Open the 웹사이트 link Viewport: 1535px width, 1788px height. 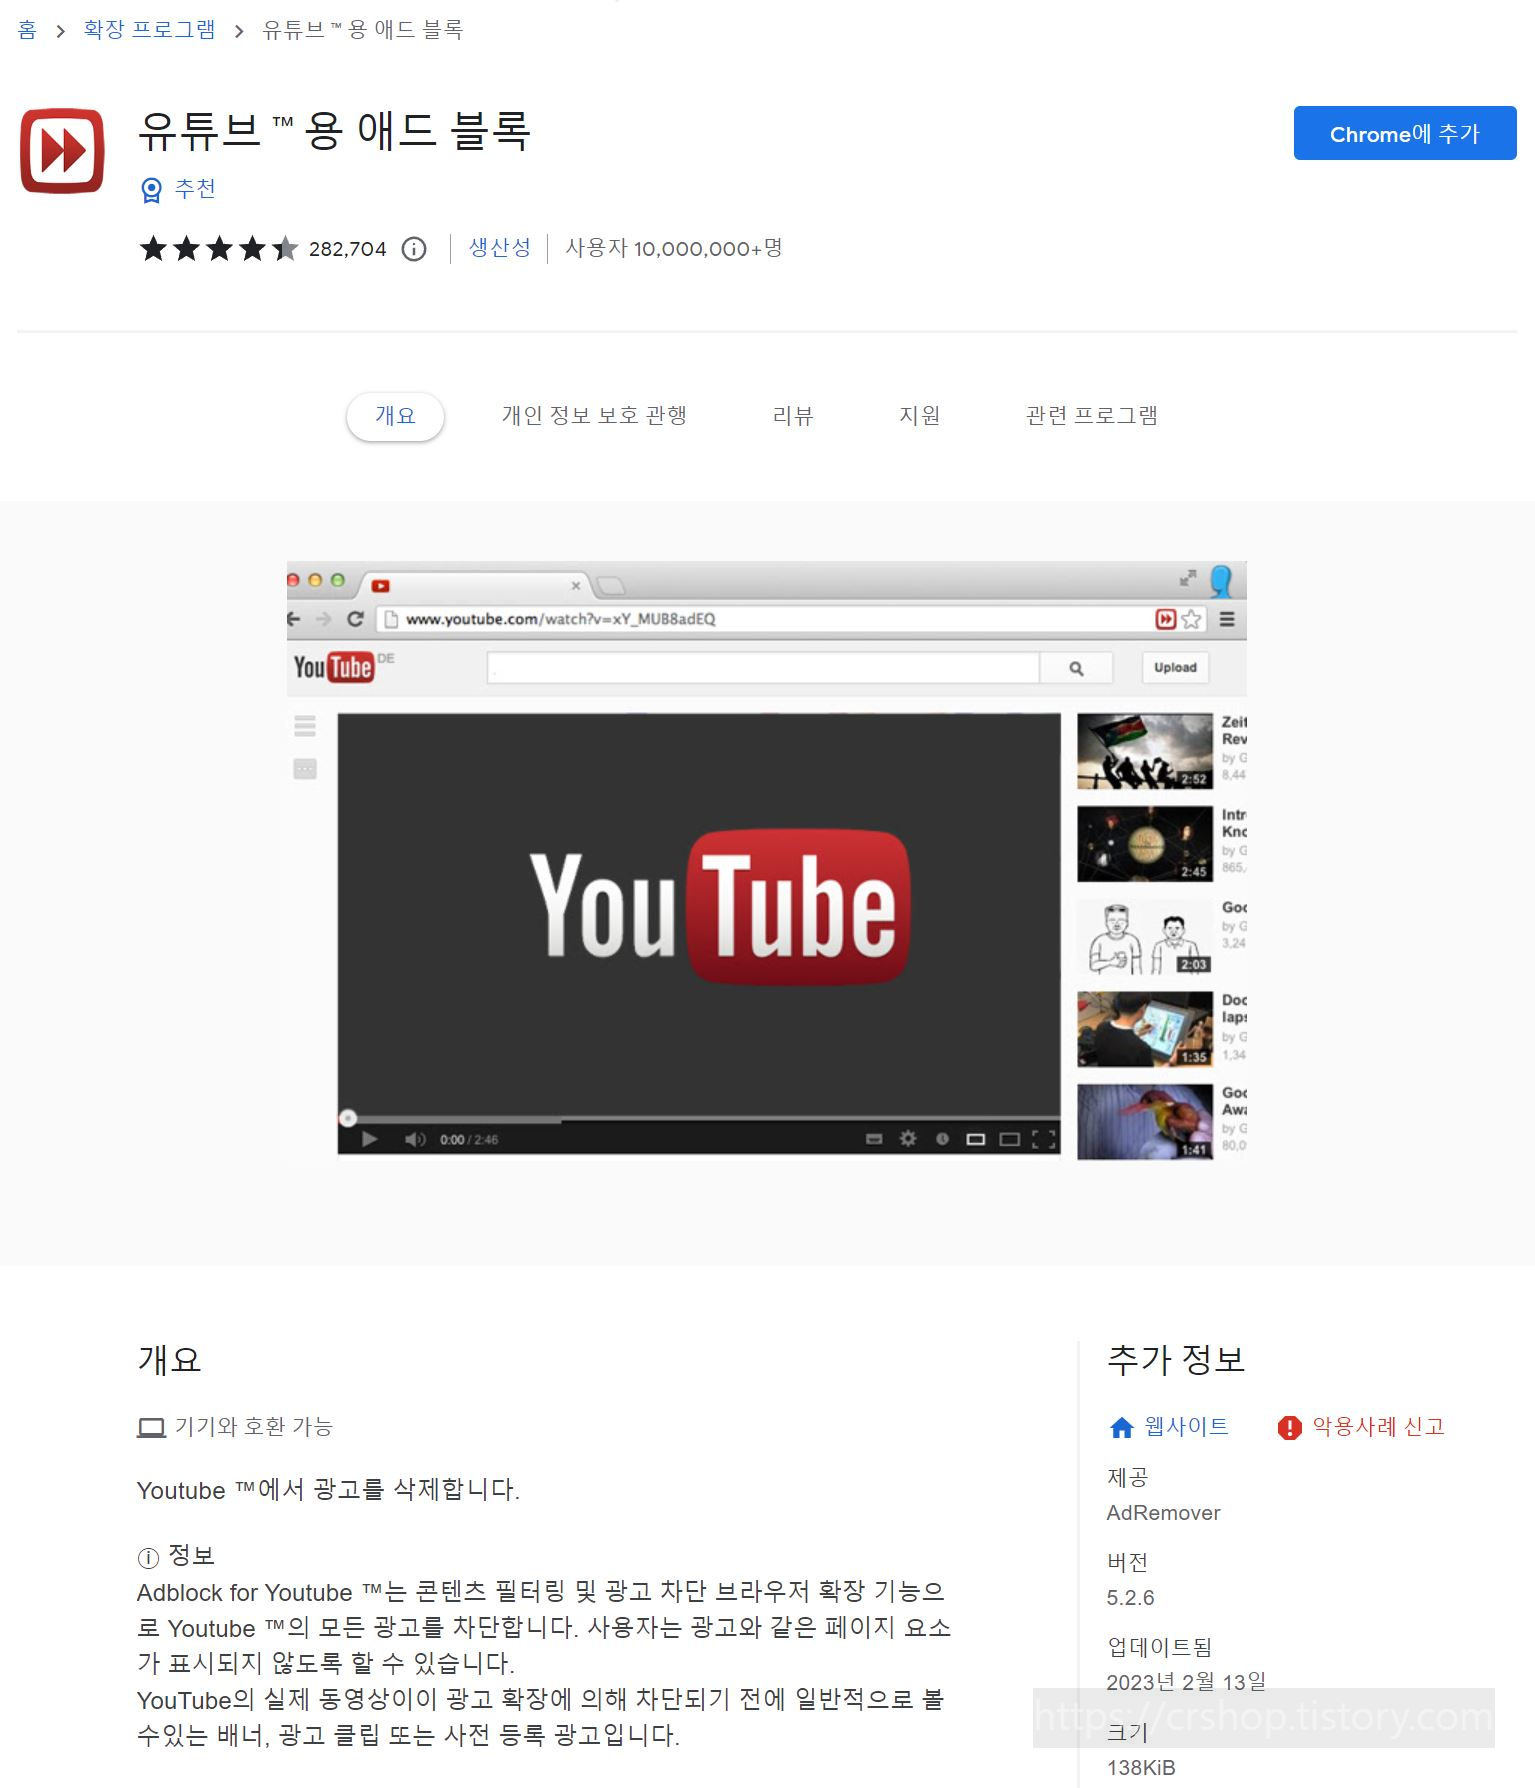tap(1186, 1427)
